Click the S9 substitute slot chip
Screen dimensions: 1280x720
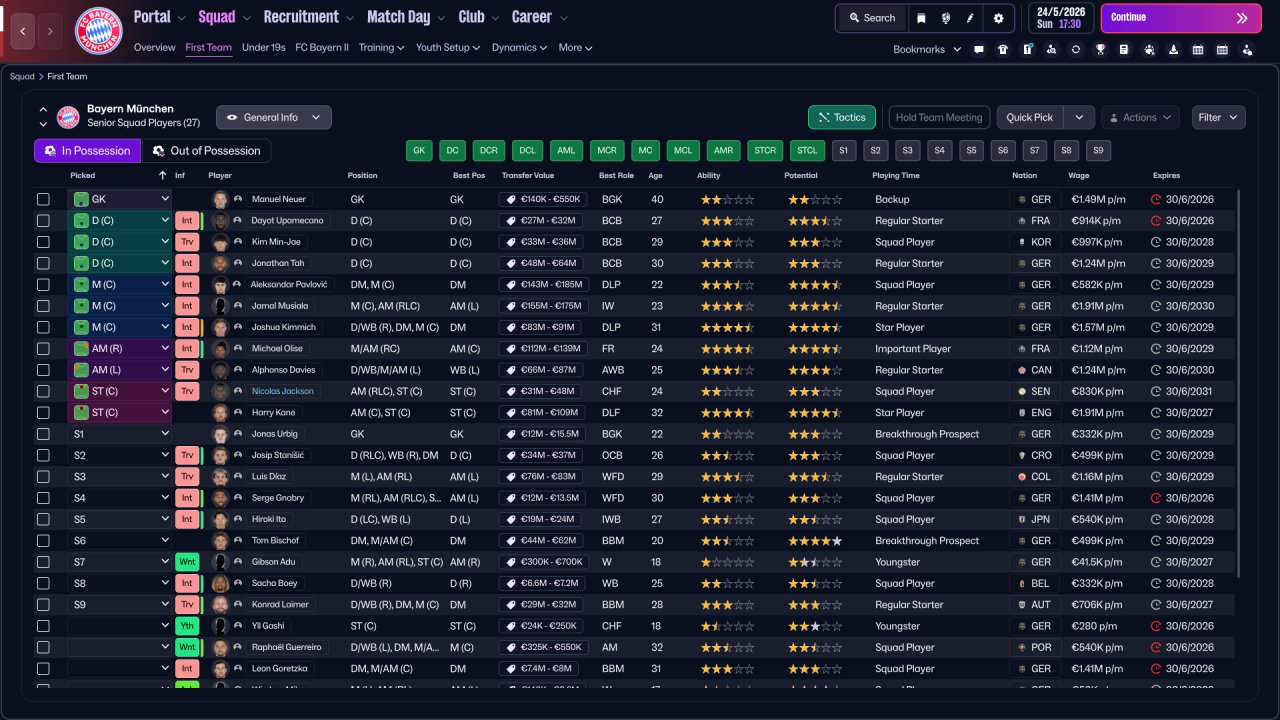(x=1098, y=151)
